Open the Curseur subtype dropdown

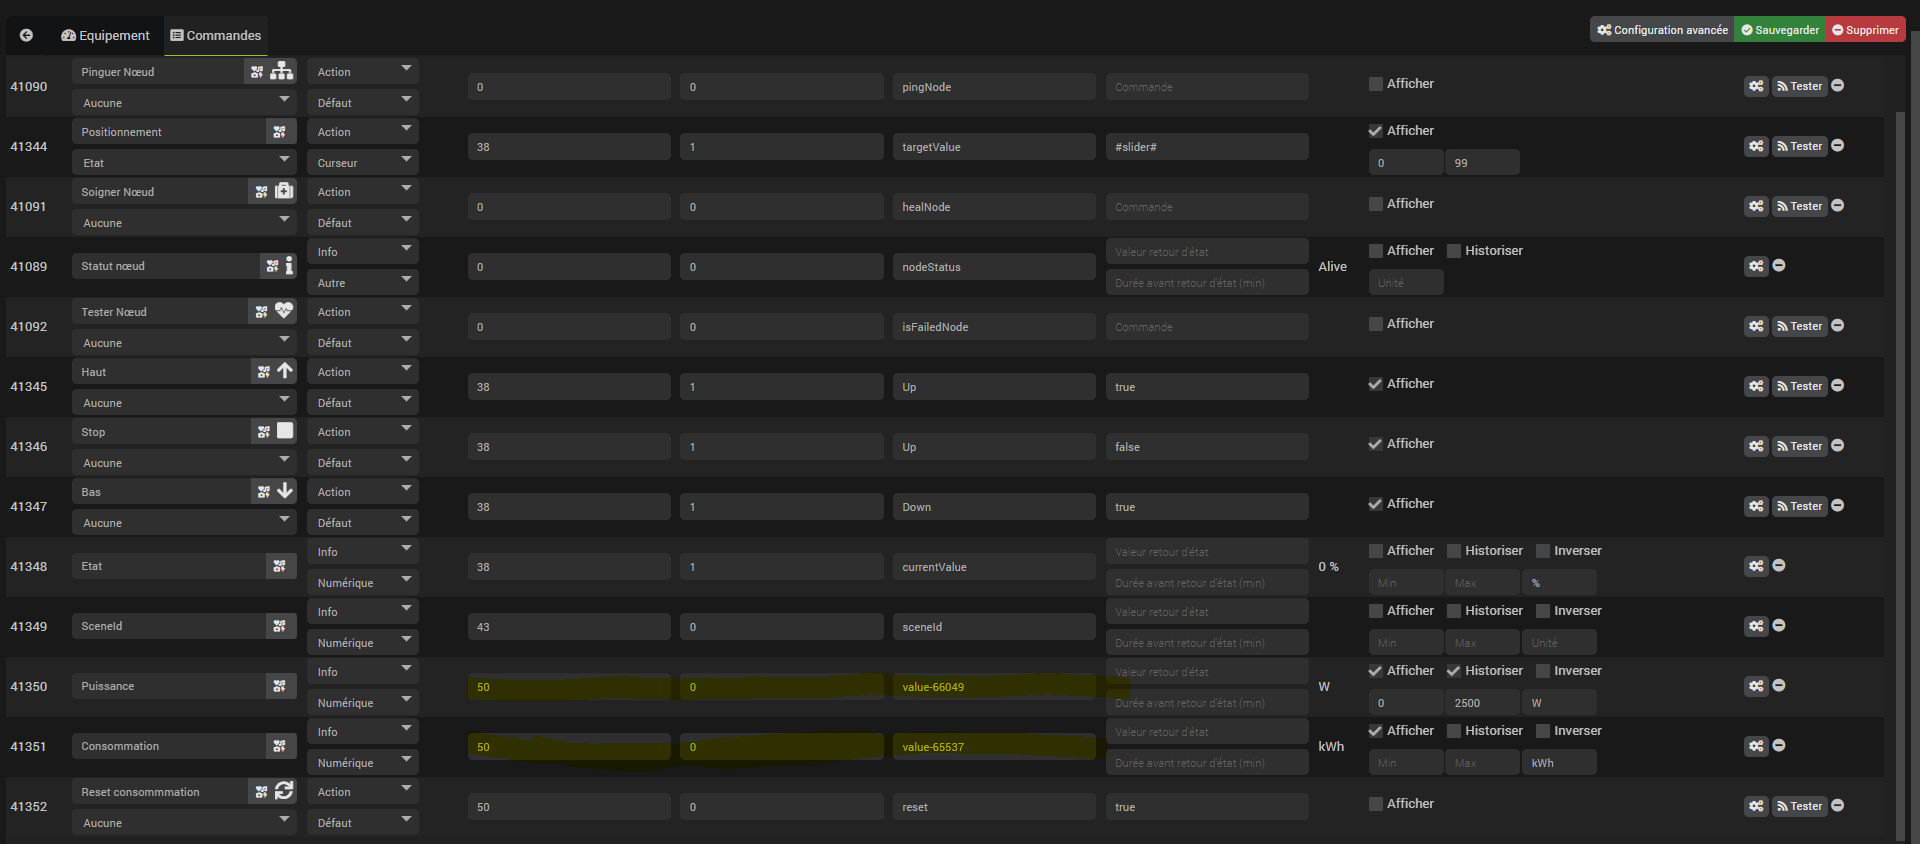362,162
